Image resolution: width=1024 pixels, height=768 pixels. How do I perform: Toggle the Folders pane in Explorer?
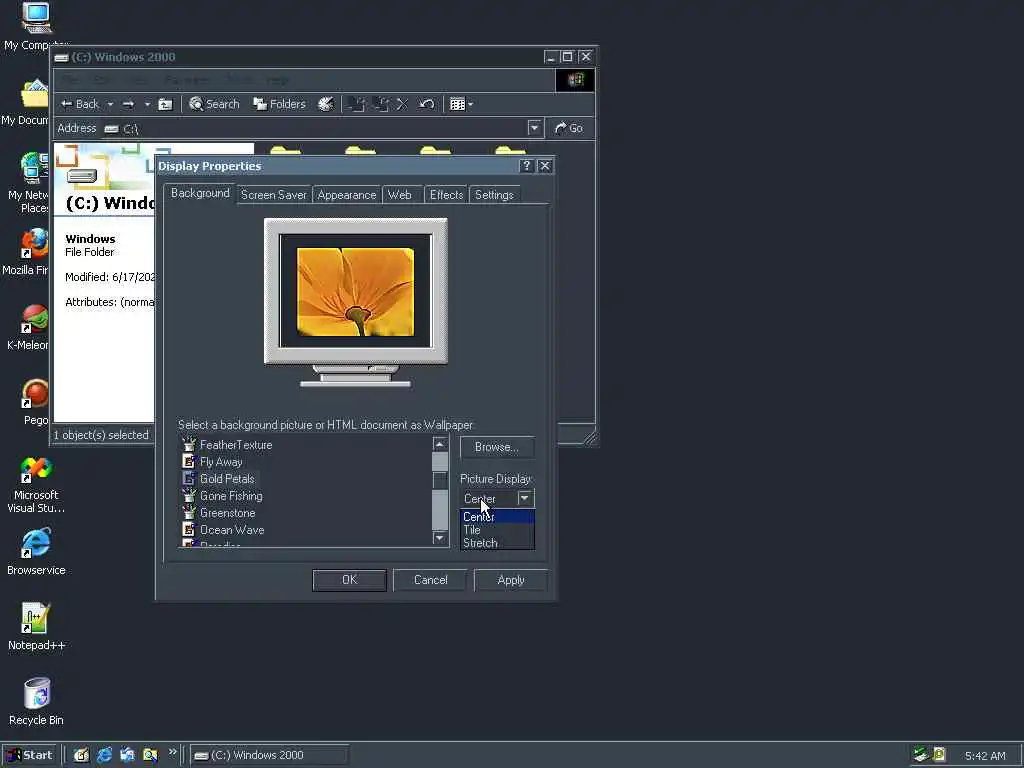tap(279, 104)
